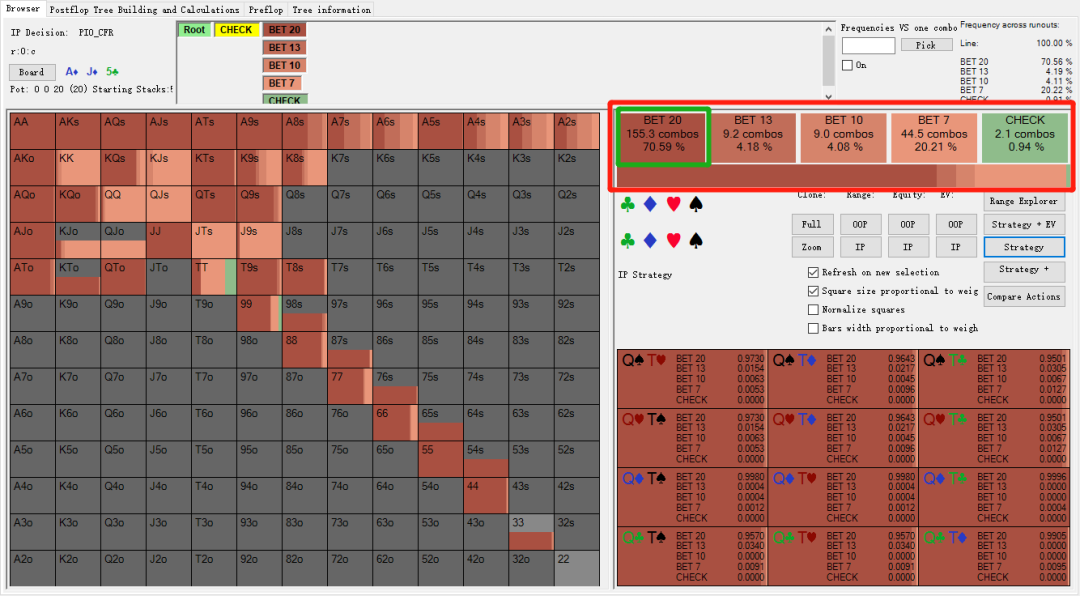1080x596 pixels.
Task: Click the Q♣T♦ combo detail box
Action: (x=994, y=556)
